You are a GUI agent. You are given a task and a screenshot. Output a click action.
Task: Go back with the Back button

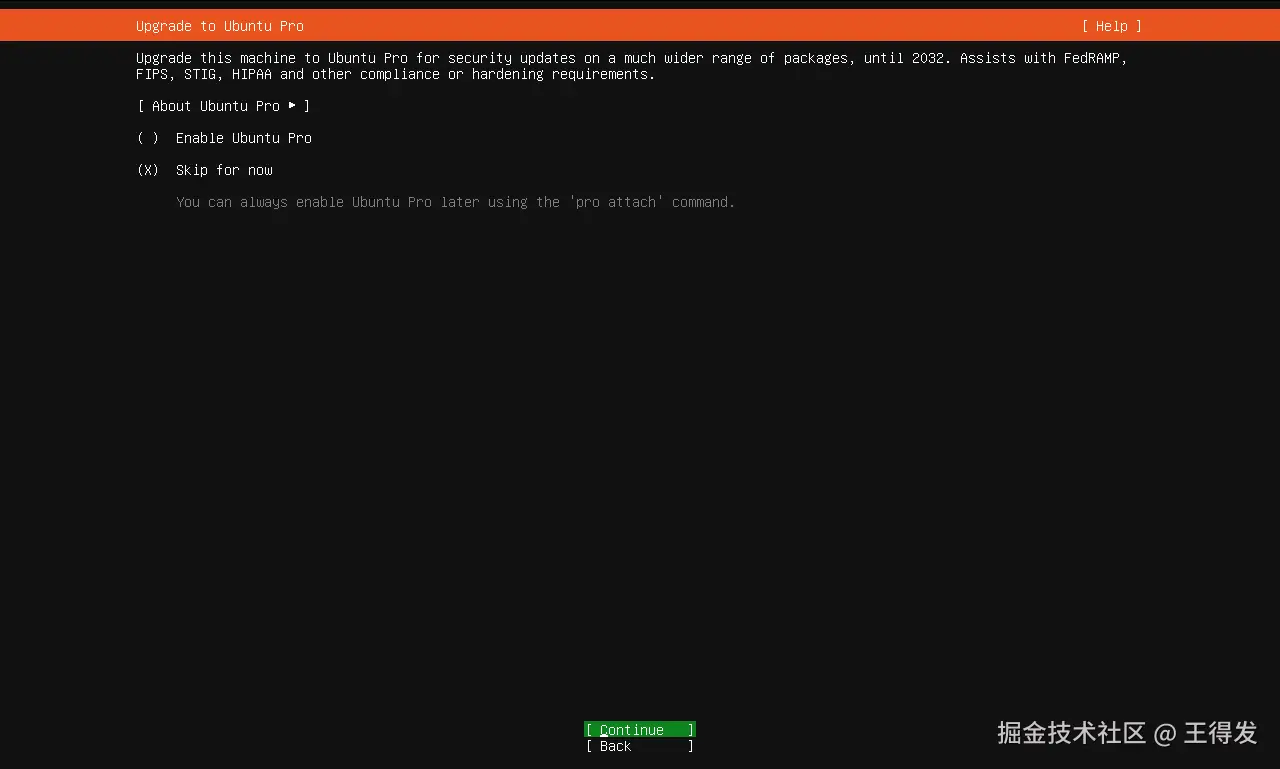[x=640, y=746]
